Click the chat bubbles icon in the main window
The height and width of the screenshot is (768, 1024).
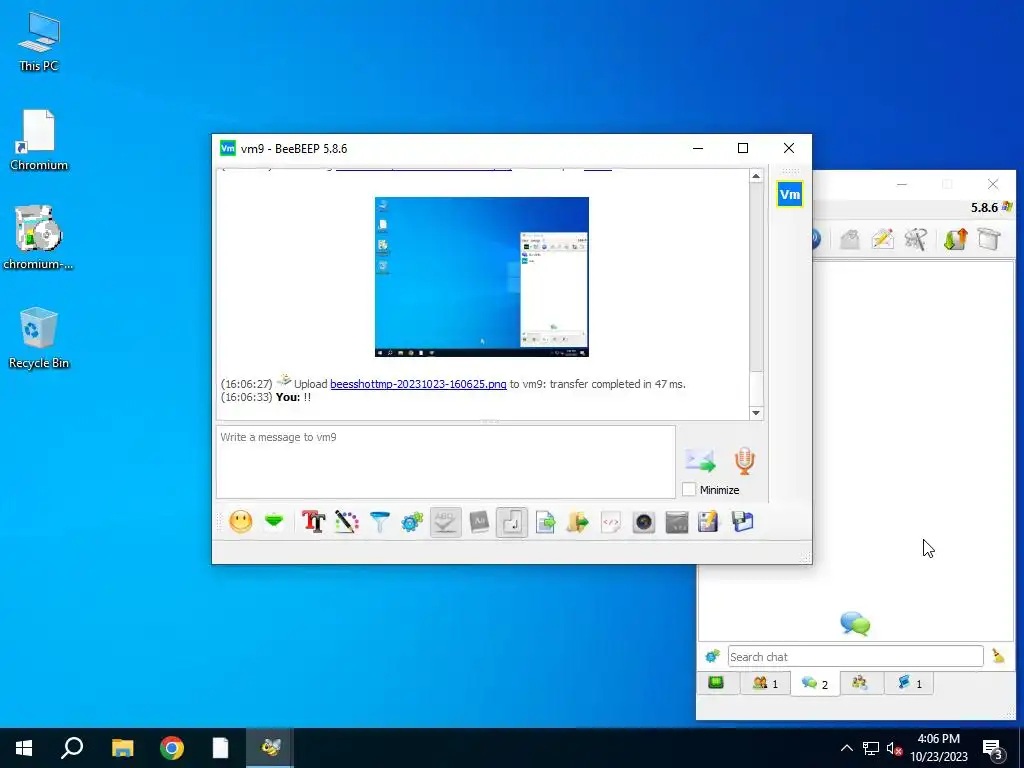855,624
